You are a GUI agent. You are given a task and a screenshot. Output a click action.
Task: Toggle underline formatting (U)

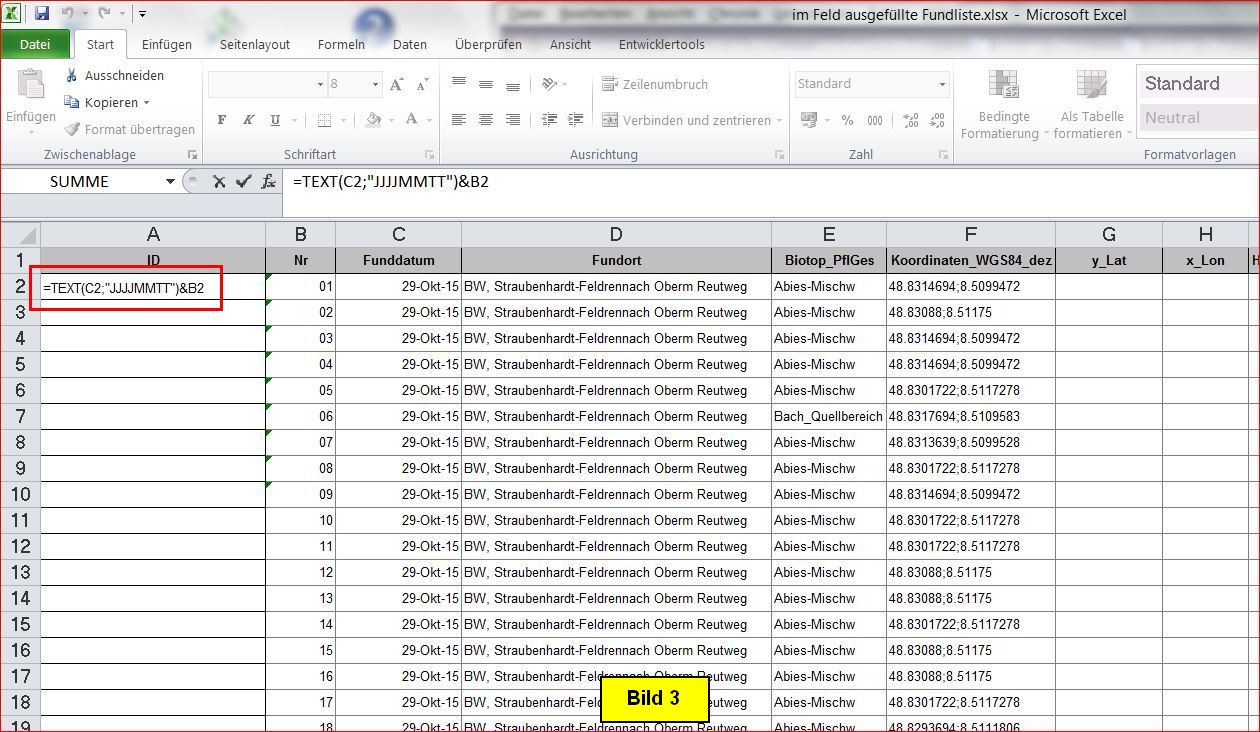coord(275,120)
